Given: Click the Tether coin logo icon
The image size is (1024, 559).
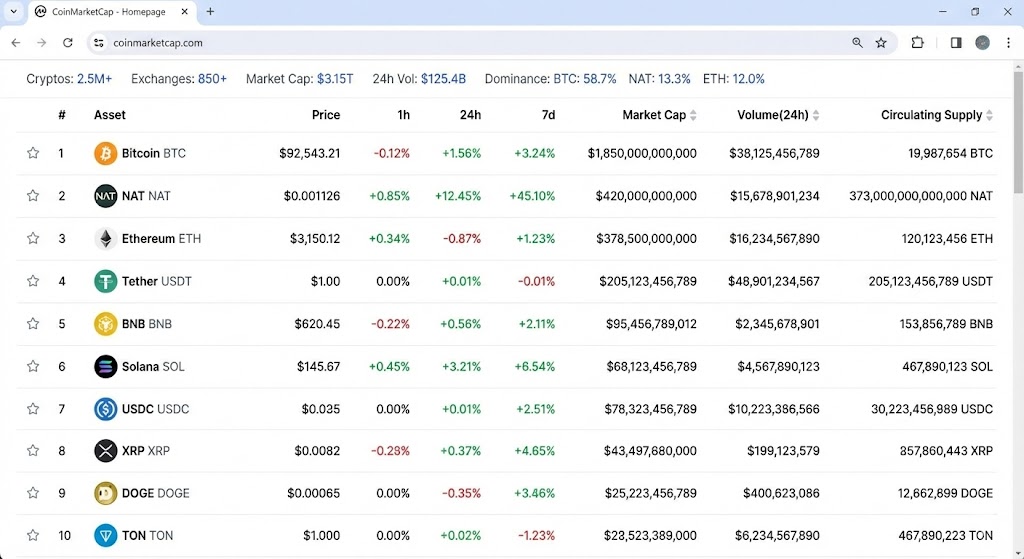Looking at the screenshot, I should click(x=105, y=281).
